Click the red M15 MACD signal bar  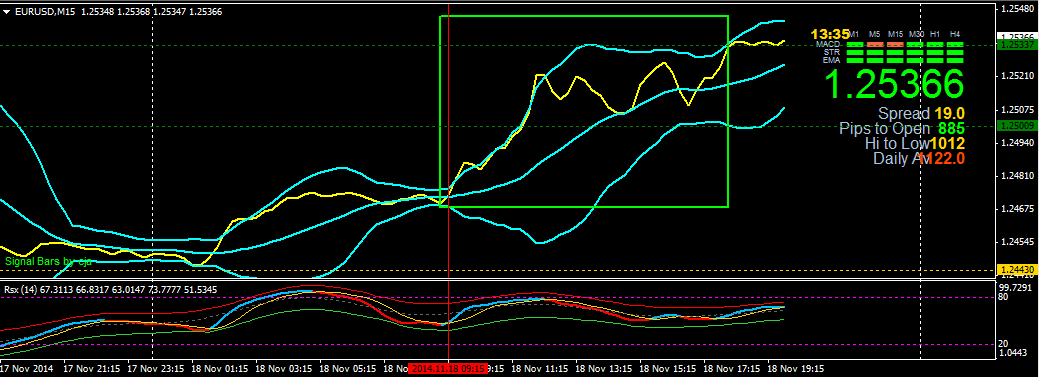tap(895, 44)
